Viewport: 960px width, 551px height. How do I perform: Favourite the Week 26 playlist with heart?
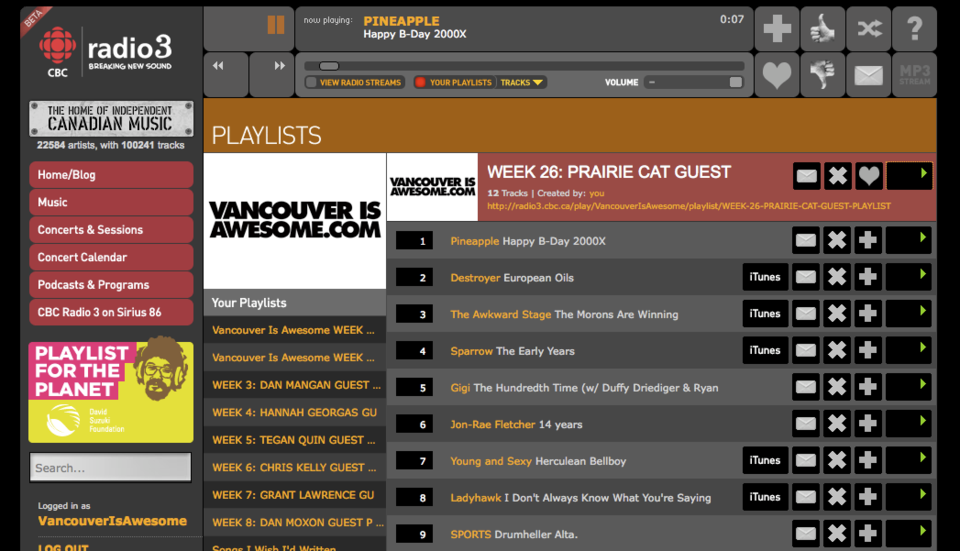pyautogui.click(x=869, y=176)
